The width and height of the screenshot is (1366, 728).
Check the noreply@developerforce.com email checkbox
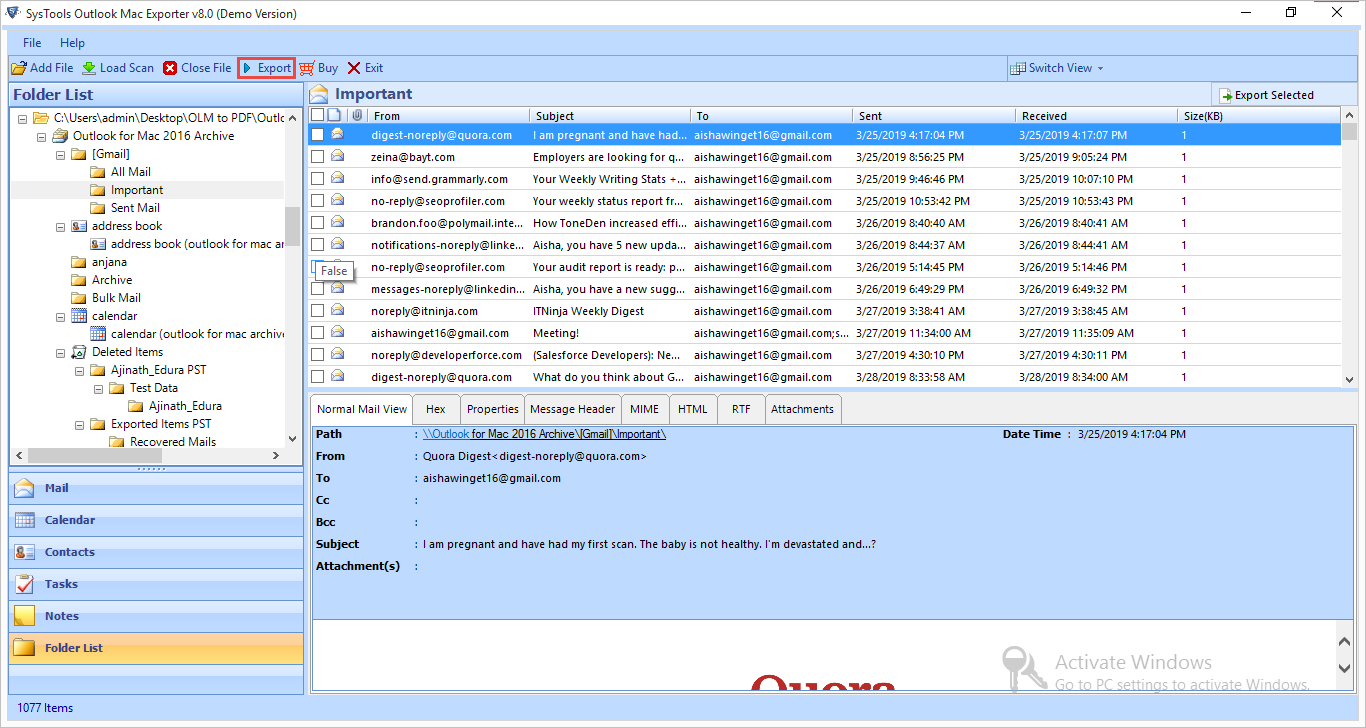pos(317,355)
